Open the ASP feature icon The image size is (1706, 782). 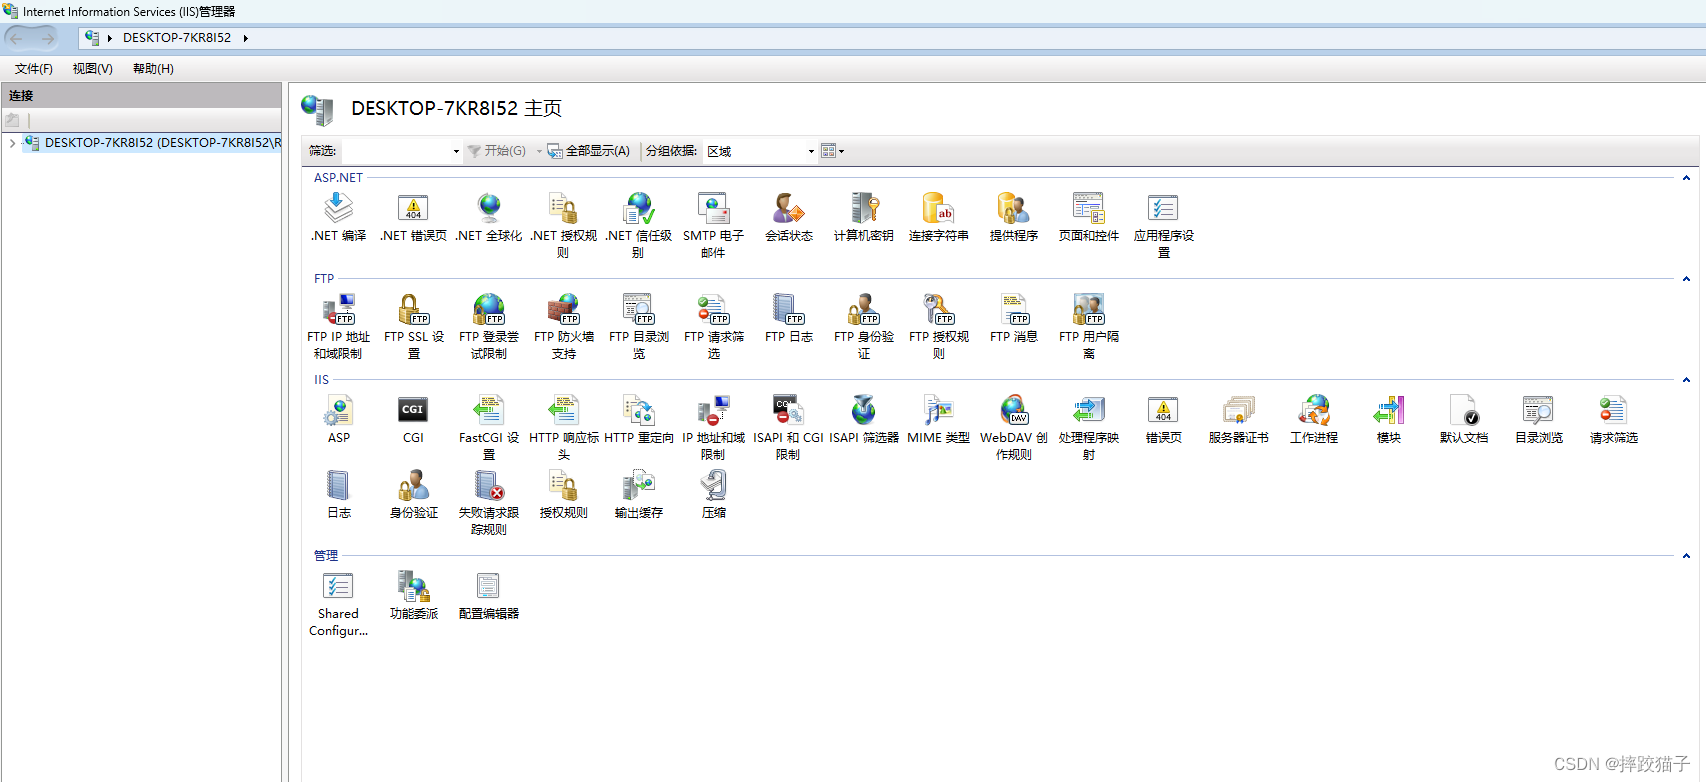click(338, 419)
